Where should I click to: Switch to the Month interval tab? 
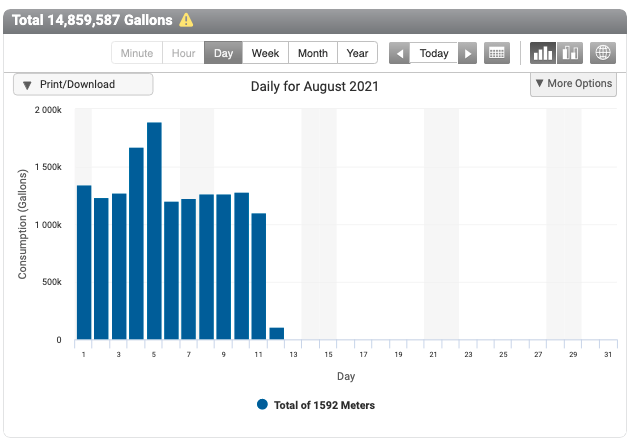tap(312, 53)
